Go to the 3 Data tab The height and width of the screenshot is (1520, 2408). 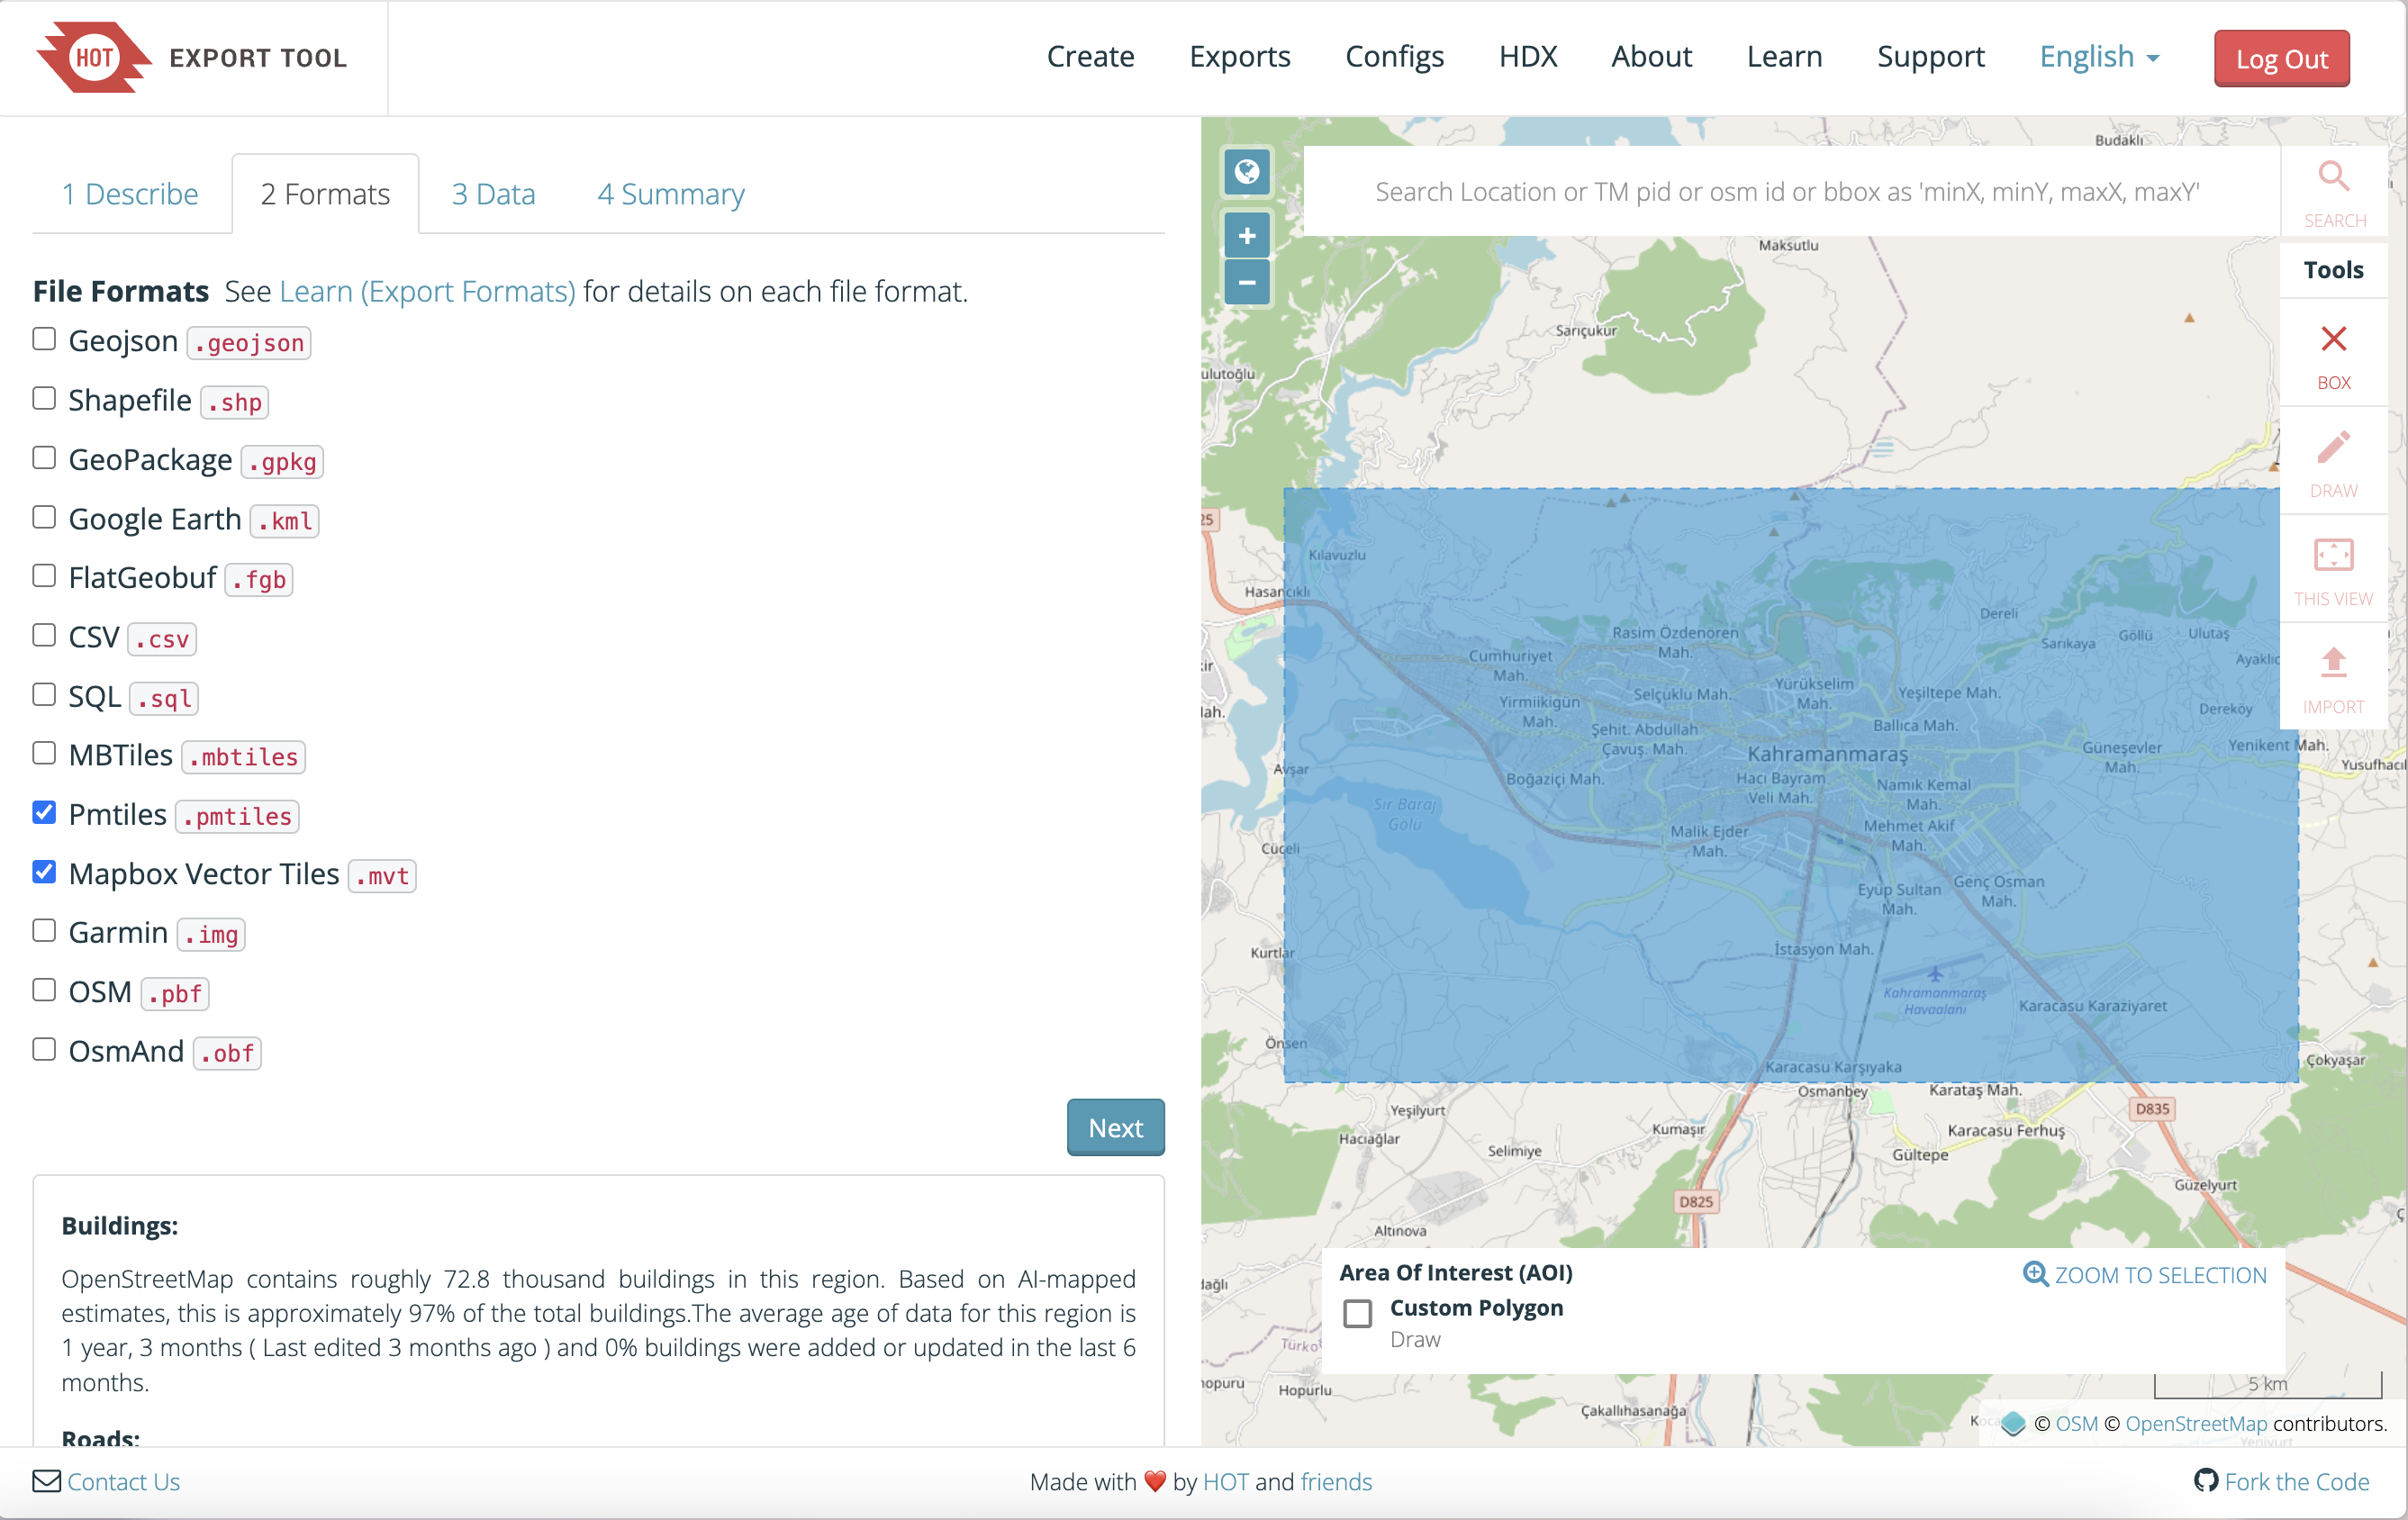pos(493,194)
